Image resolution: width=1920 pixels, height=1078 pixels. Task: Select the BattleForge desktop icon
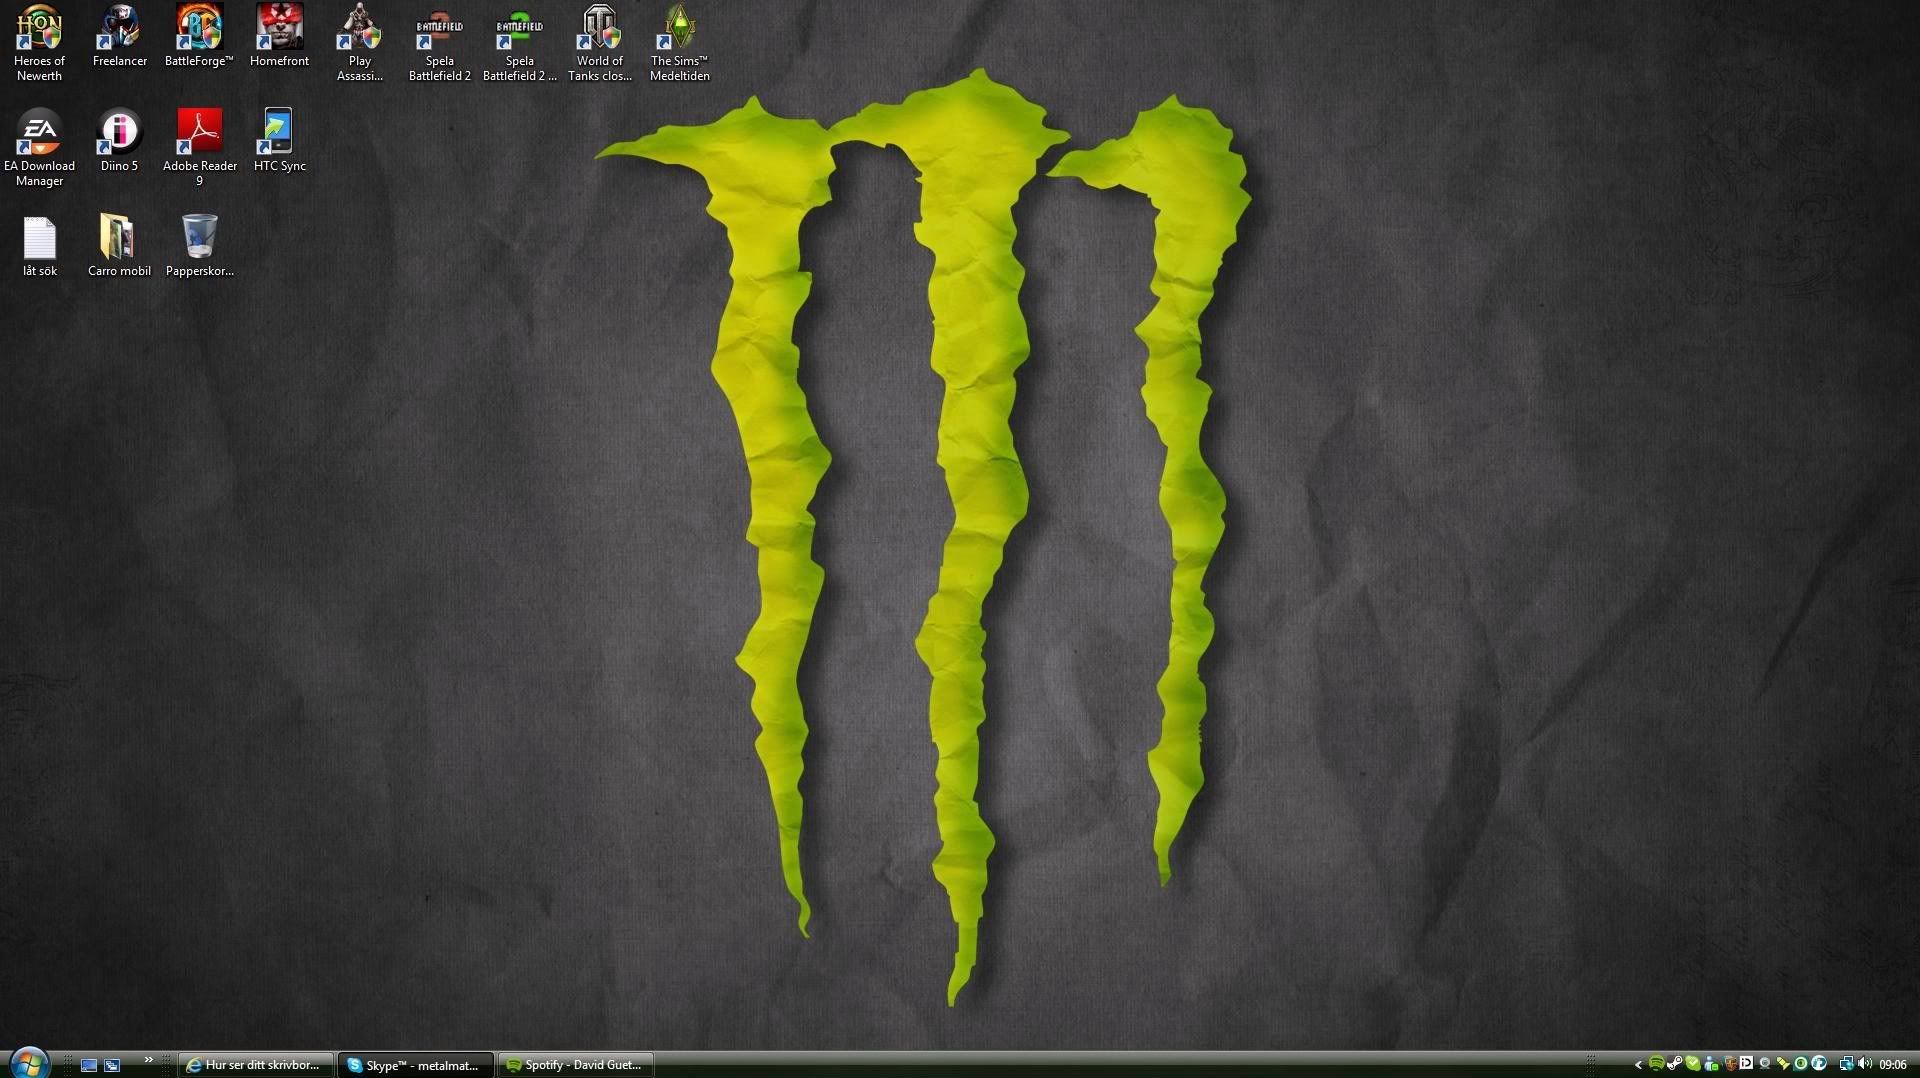(199, 36)
